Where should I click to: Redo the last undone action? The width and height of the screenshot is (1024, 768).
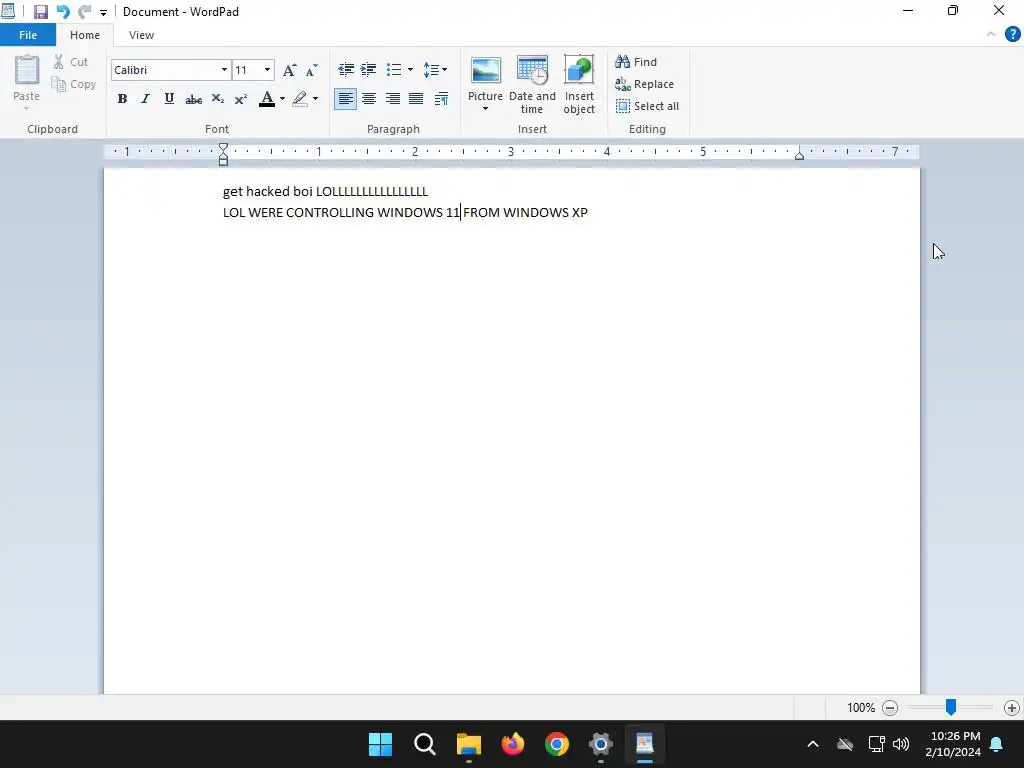(84, 12)
